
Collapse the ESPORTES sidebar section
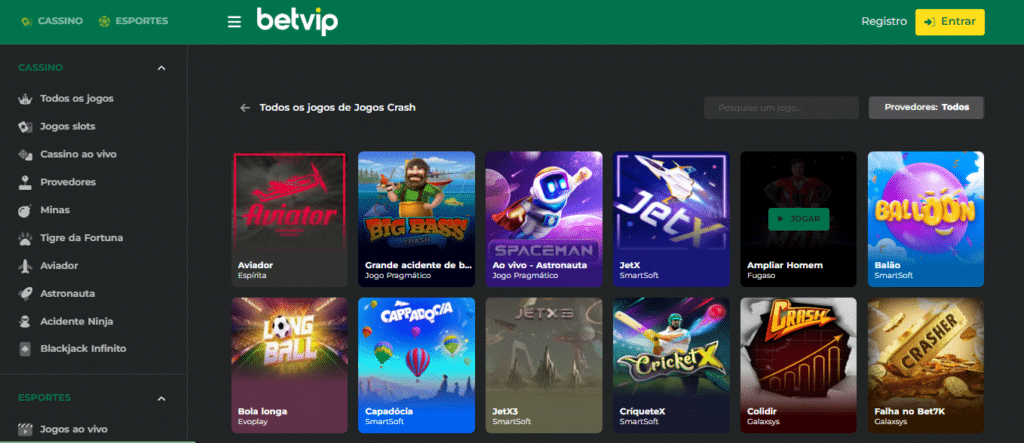(162, 399)
